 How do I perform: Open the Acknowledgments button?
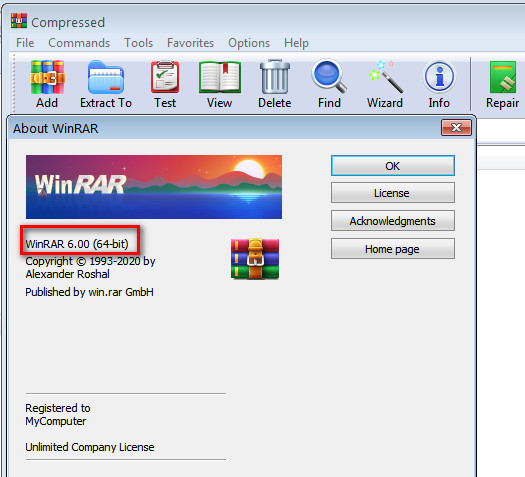[x=393, y=221]
